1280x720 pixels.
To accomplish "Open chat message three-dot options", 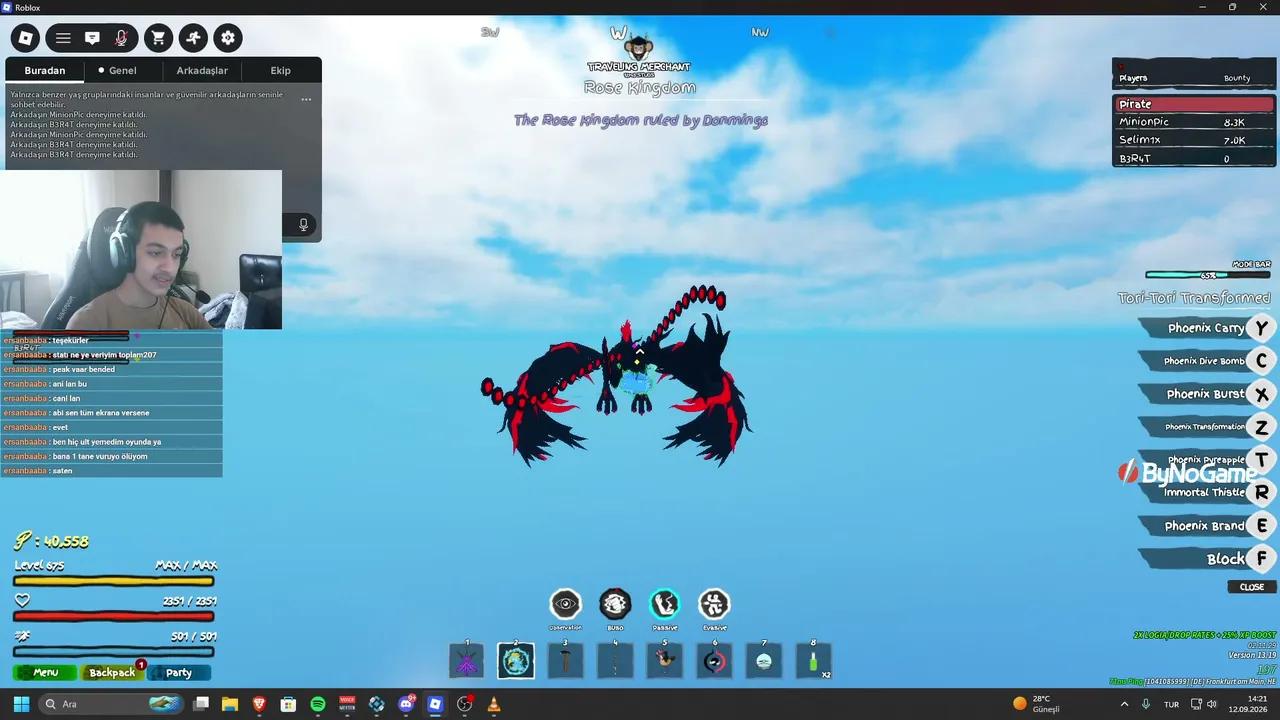I will point(306,99).
